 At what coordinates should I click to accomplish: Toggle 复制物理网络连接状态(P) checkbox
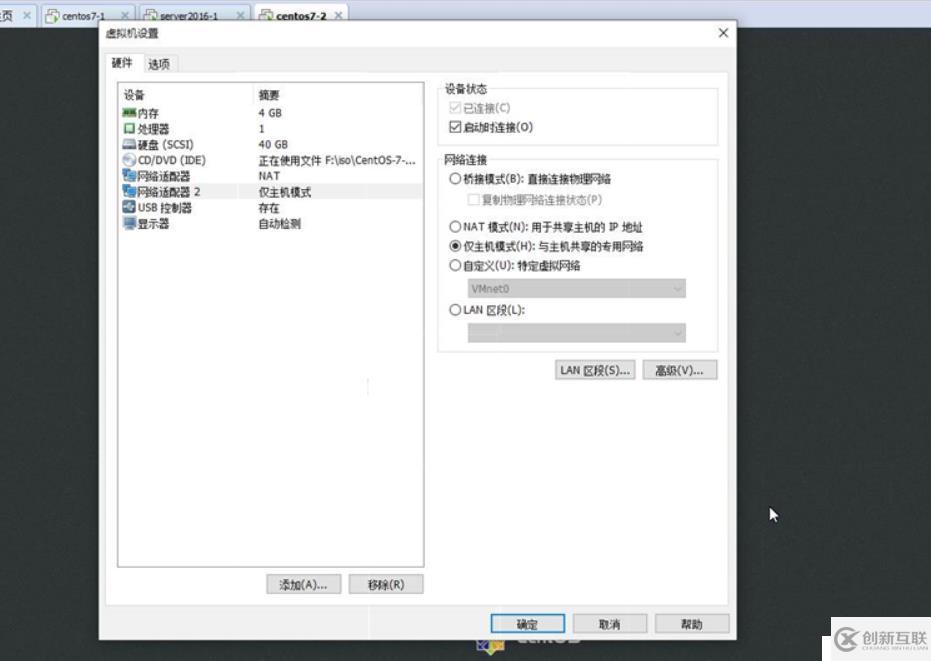click(473, 200)
